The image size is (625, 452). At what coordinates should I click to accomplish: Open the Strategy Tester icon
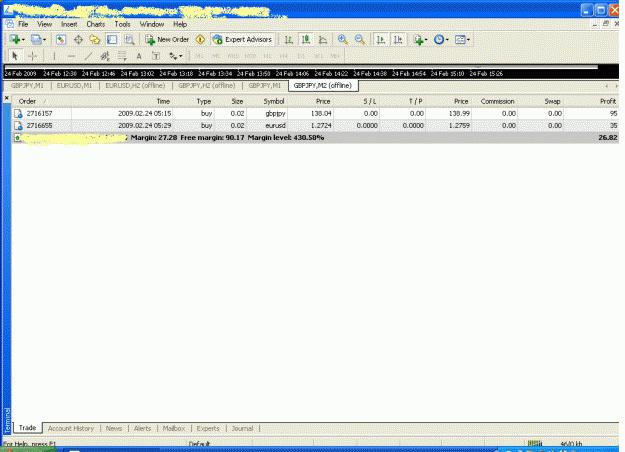[x=129, y=39]
